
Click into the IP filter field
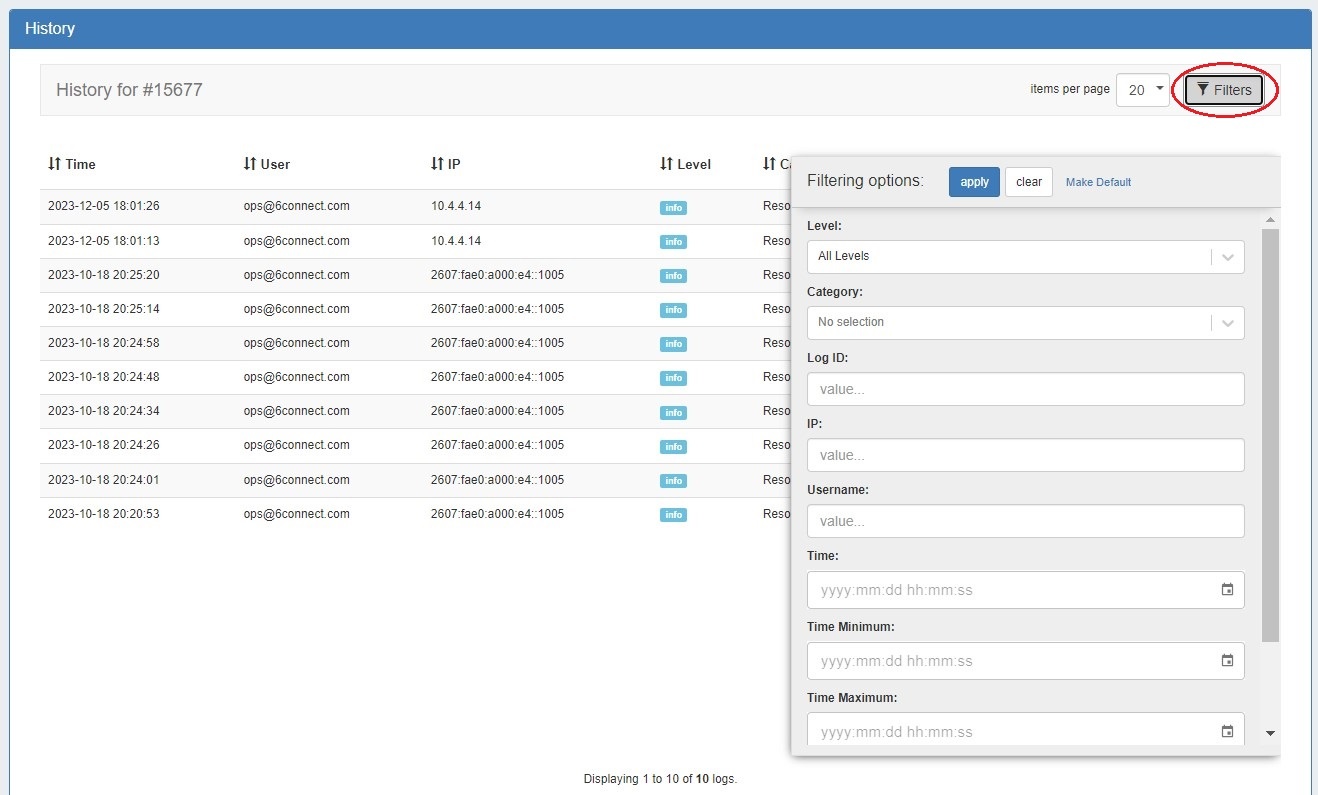(x=1025, y=455)
